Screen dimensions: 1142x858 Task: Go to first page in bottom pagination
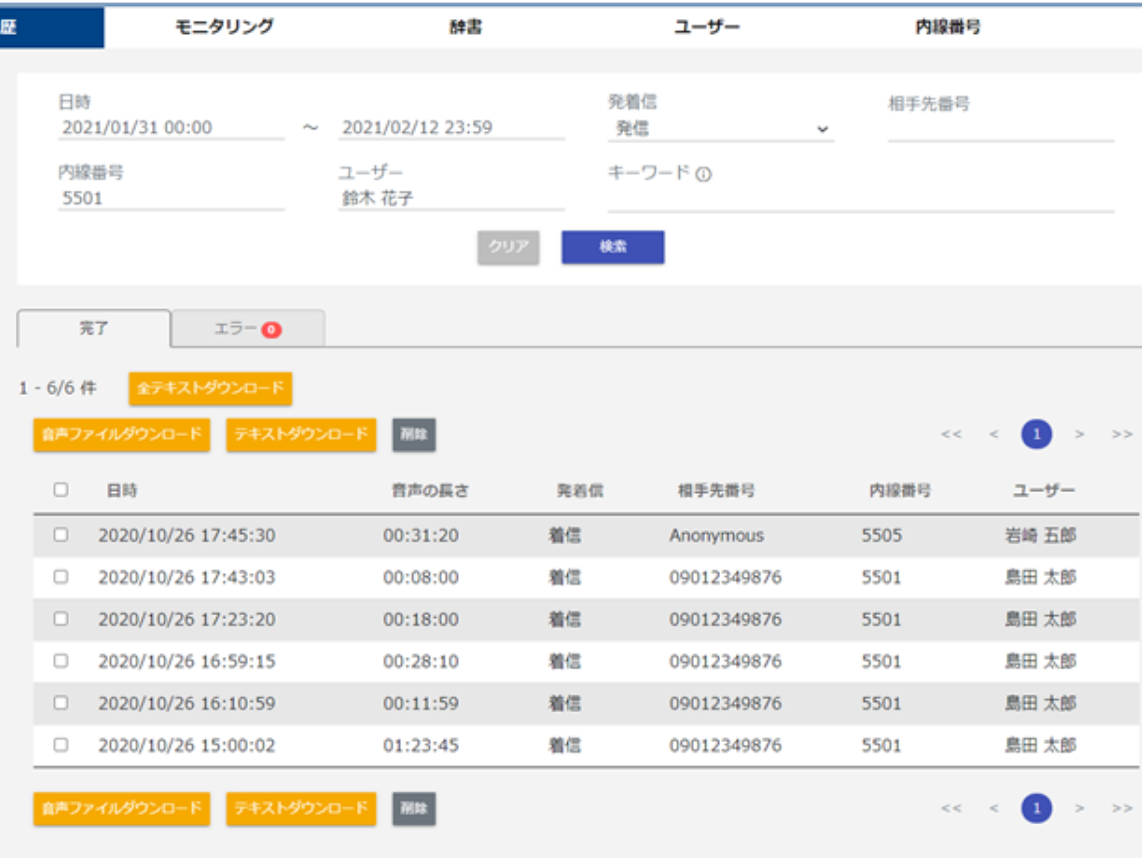pos(951,808)
